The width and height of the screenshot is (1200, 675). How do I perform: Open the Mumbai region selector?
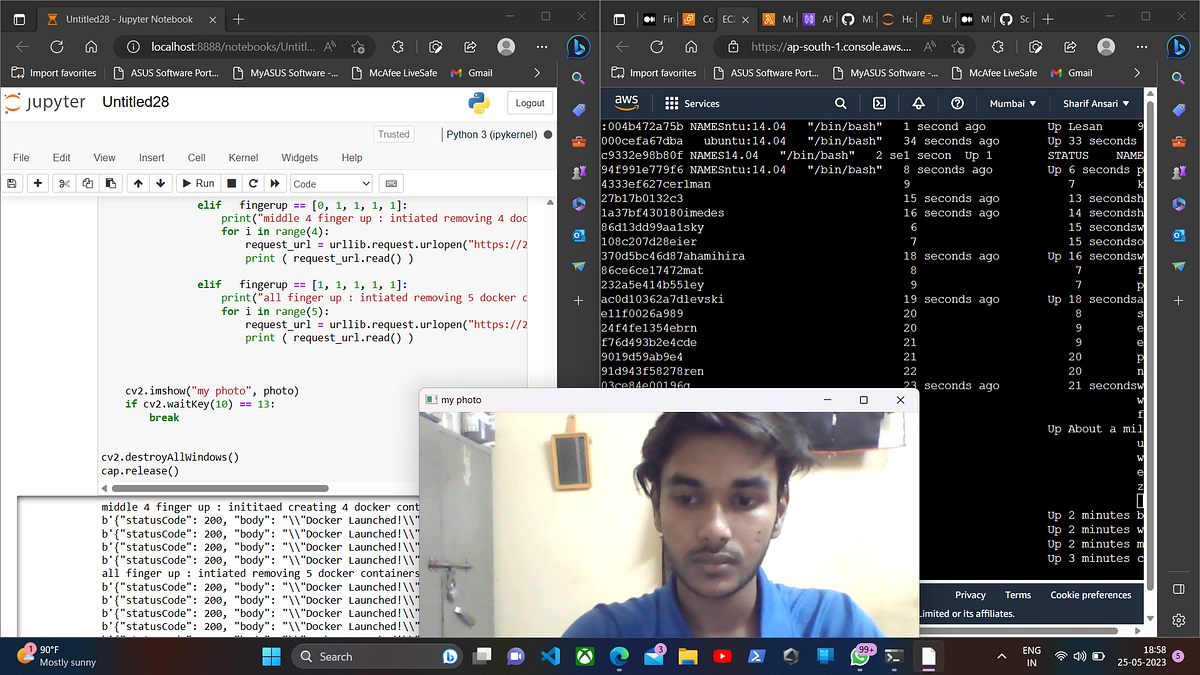point(1011,103)
